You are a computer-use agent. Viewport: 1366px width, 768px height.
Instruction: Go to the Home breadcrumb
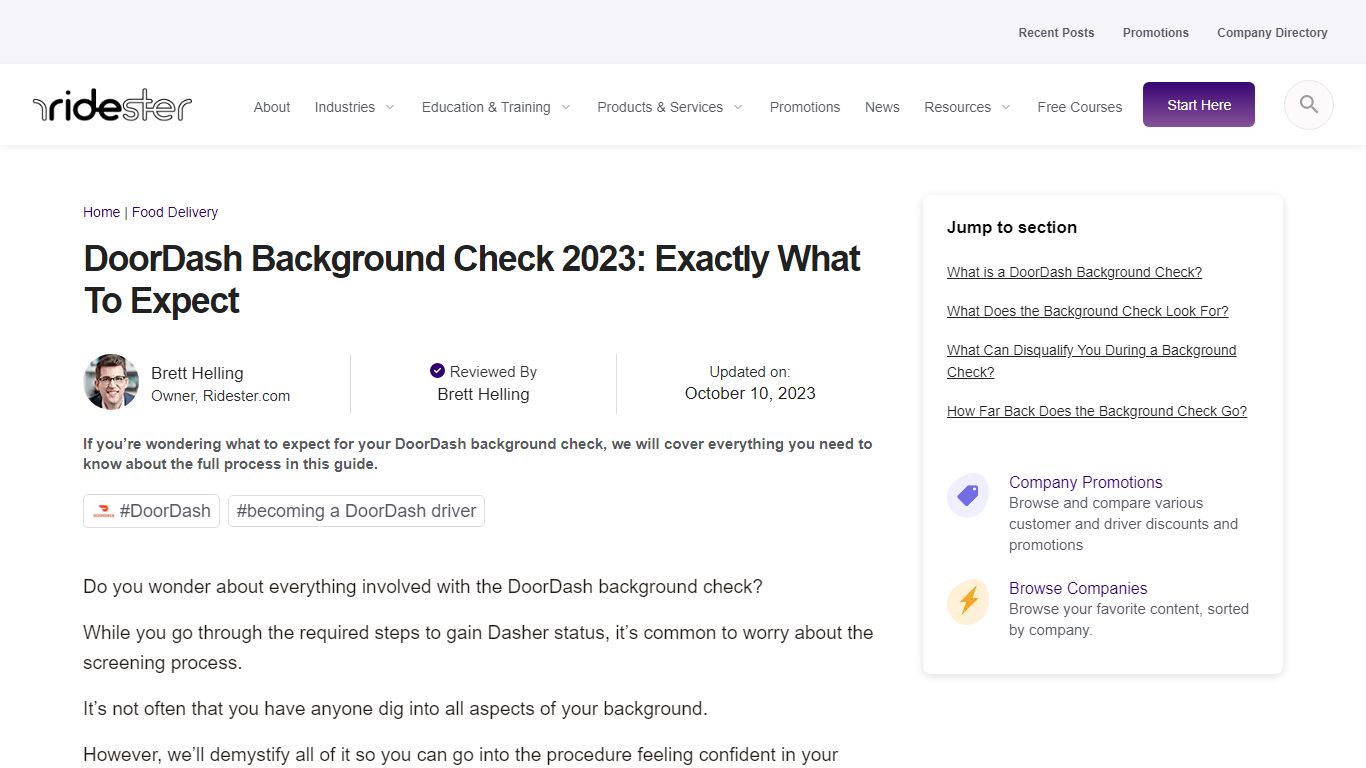[102, 212]
